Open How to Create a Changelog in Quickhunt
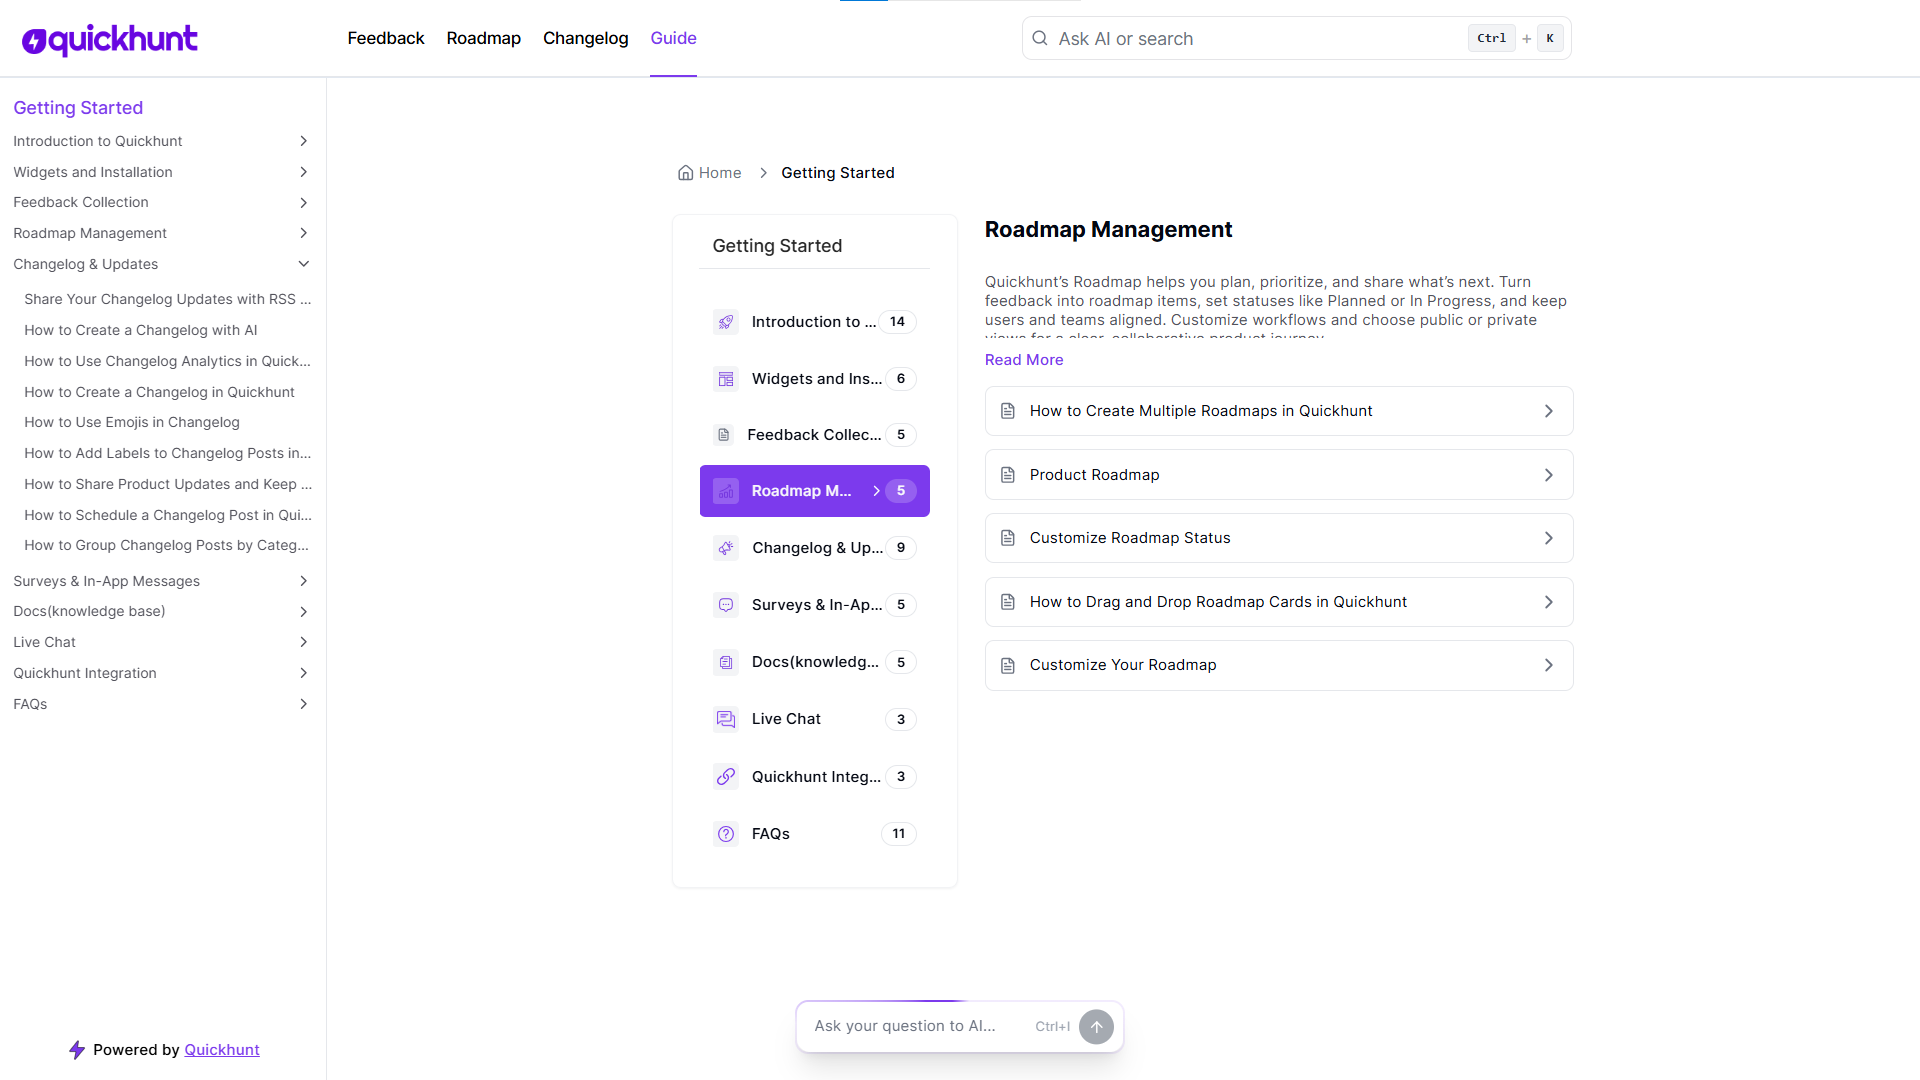 click(159, 392)
